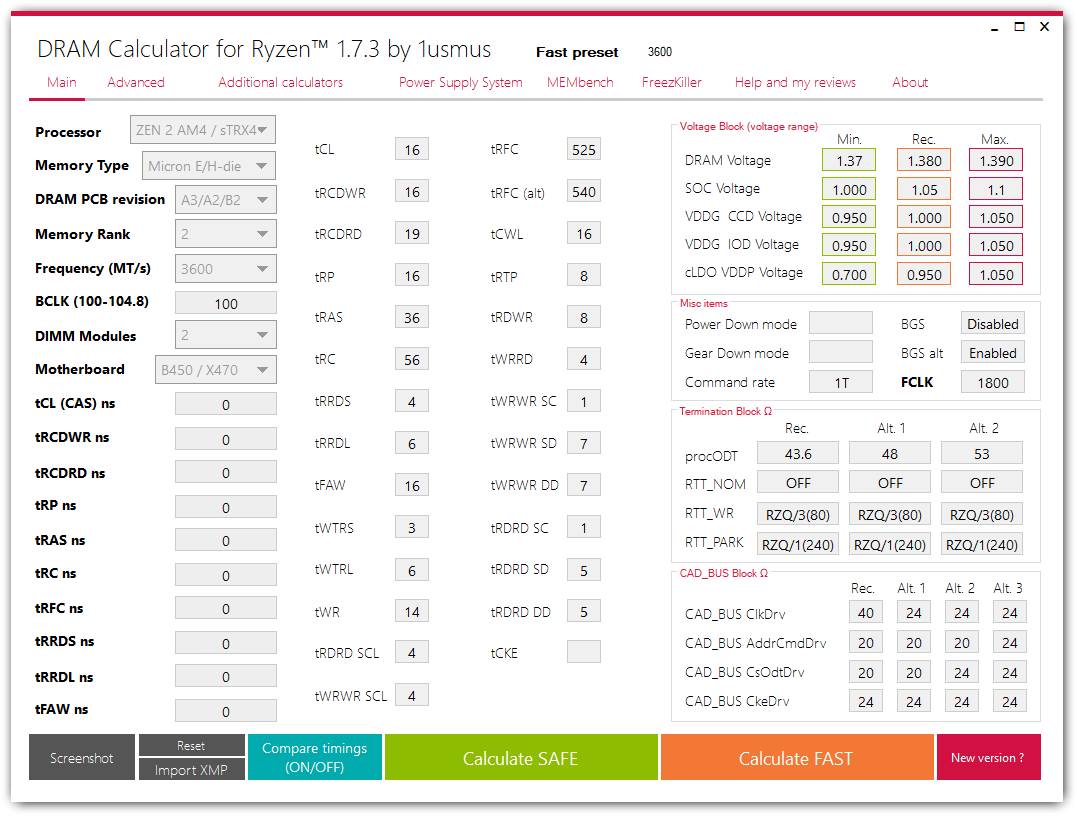Open the Main tab

tap(61, 82)
